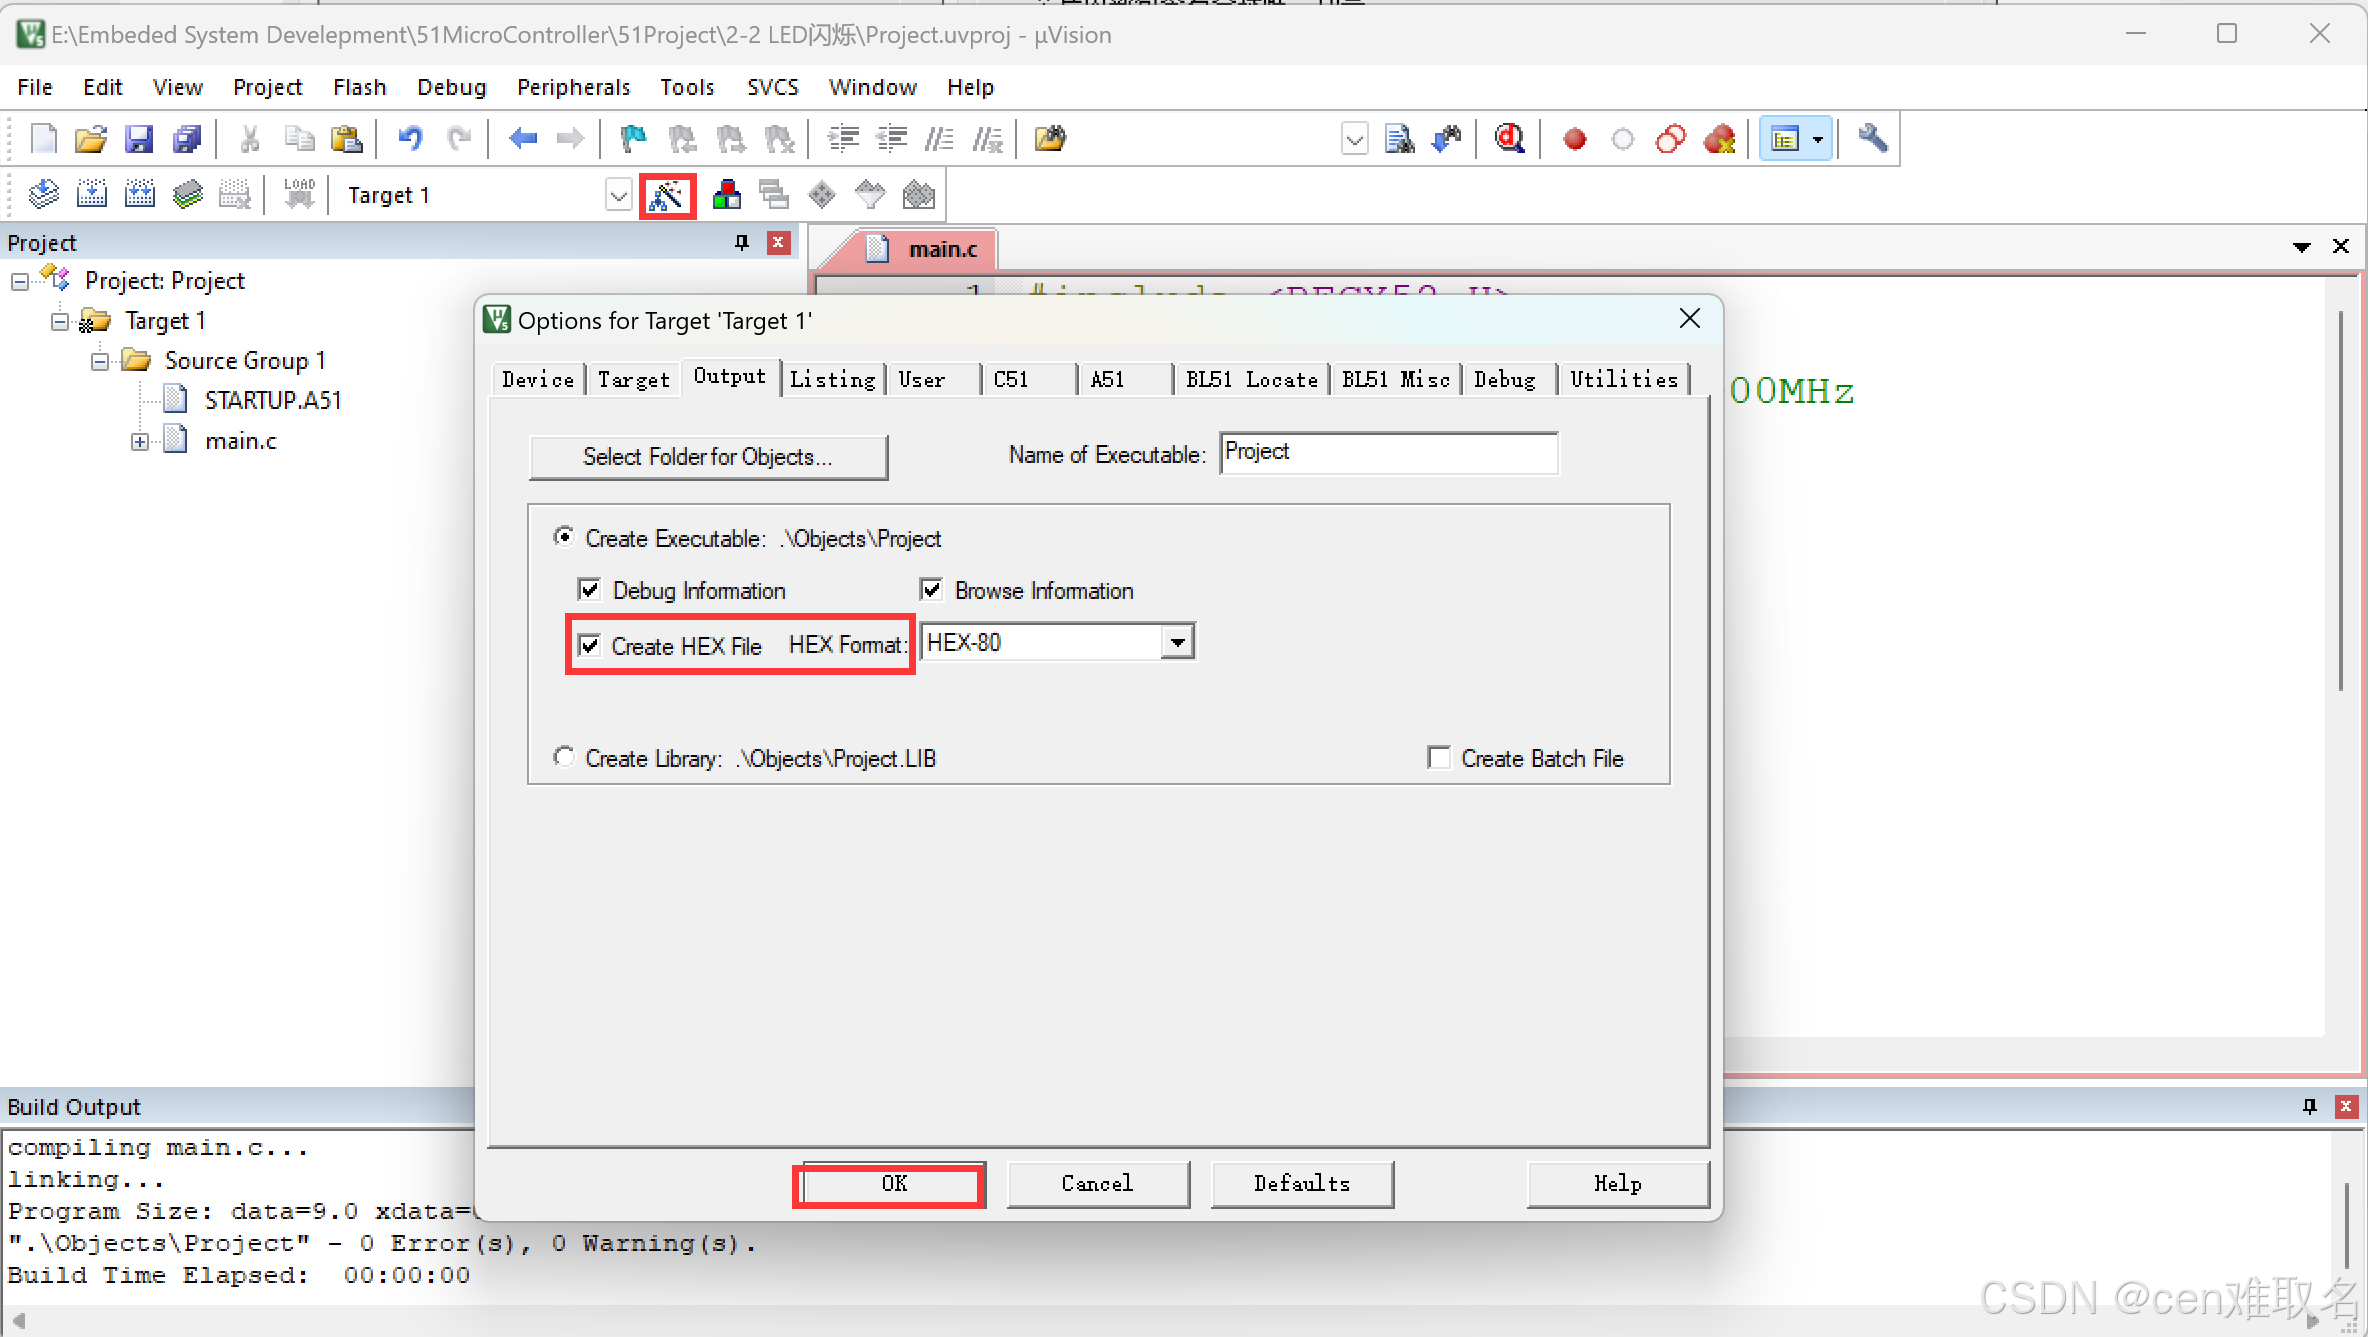This screenshot has height=1337, width=2368.
Task: Open the Flash menu
Action: coord(359,87)
